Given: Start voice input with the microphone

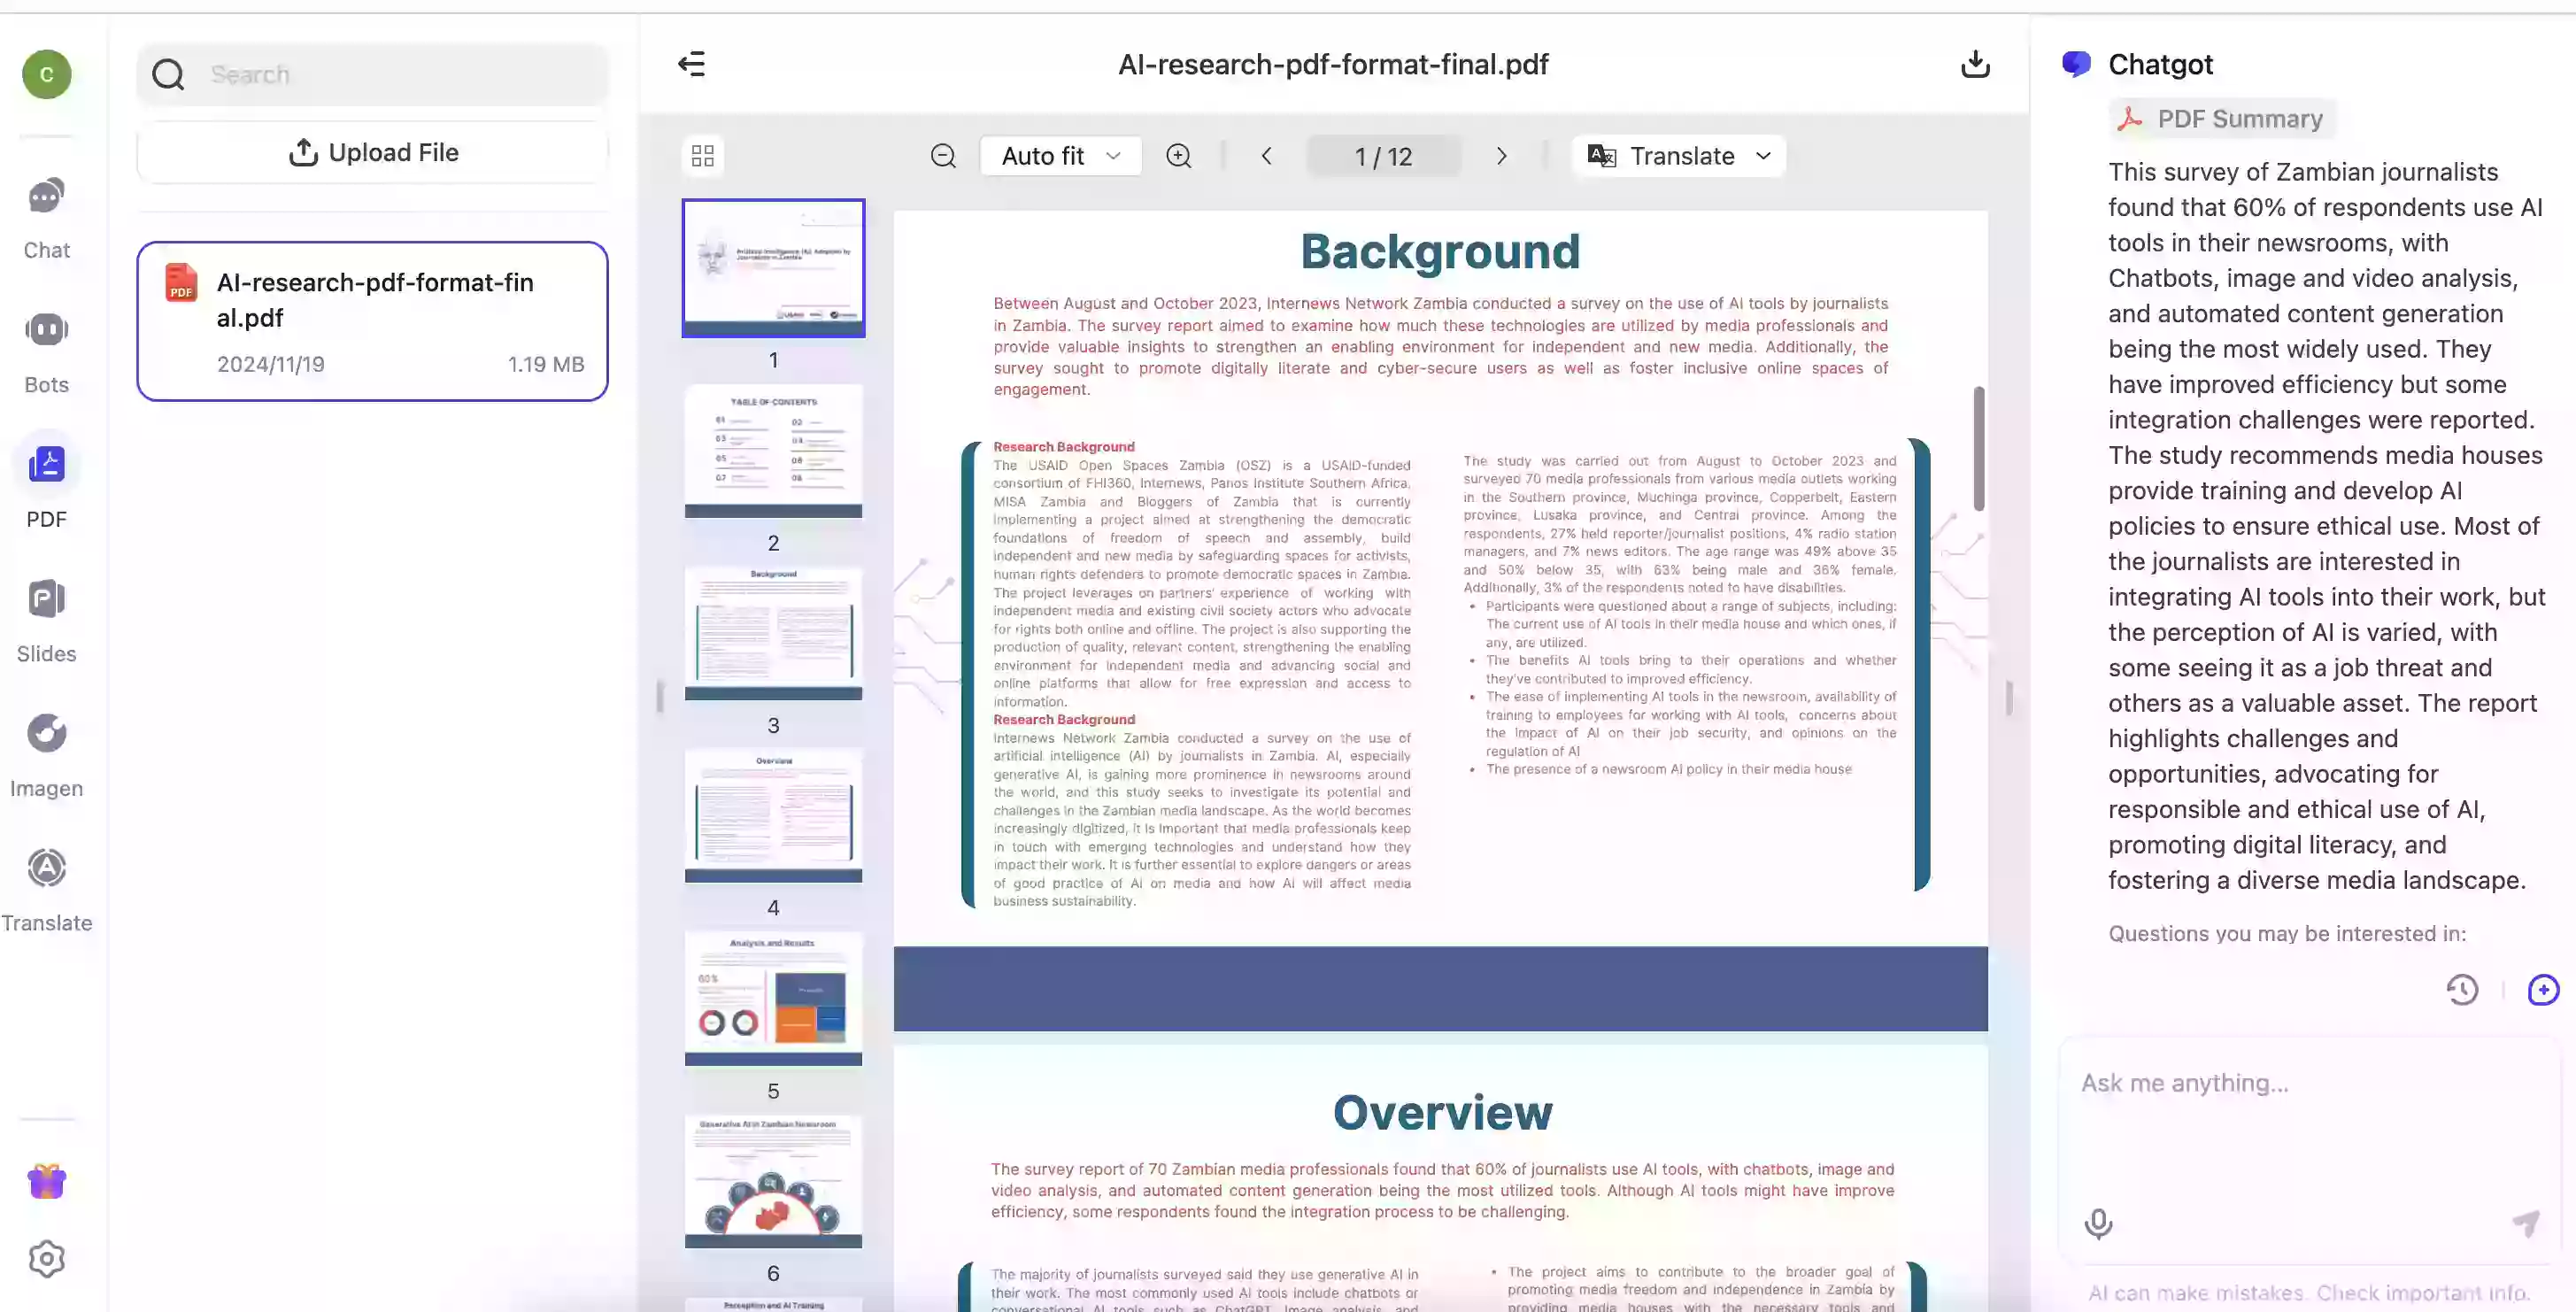Looking at the screenshot, I should (x=2097, y=1223).
